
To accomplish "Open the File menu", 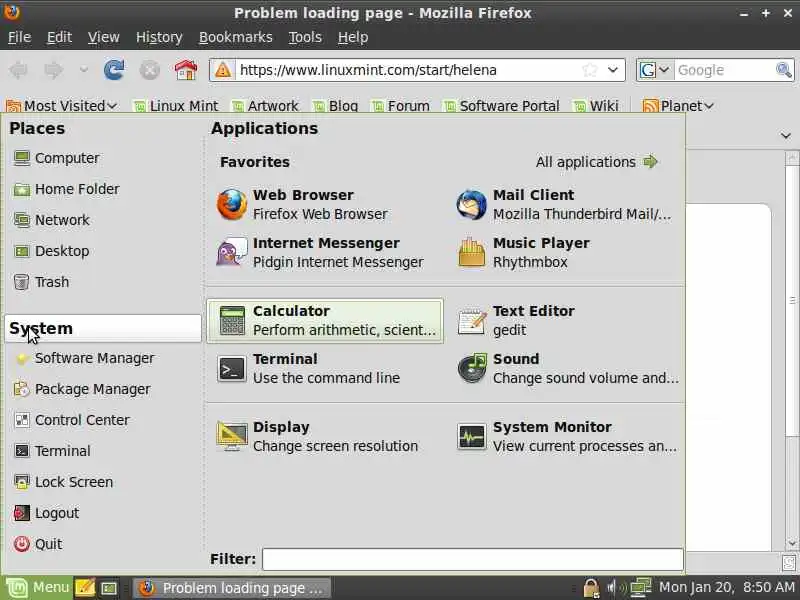I will point(19,37).
